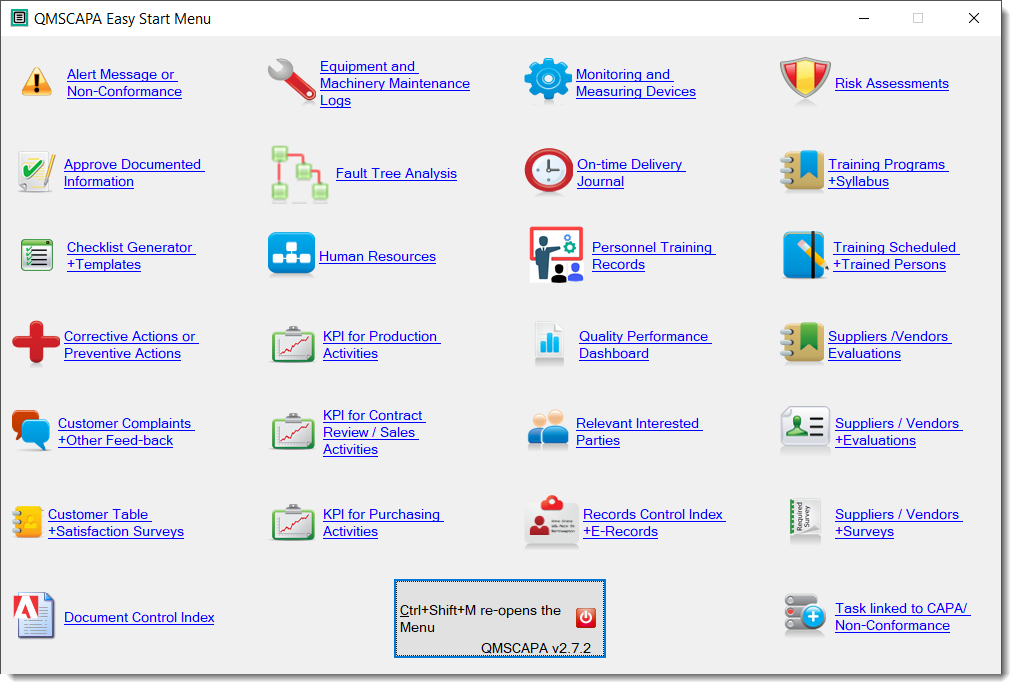Select the Adobe document icon for Document Control Index
The width and height of the screenshot is (1017, 689).
[34, 617]
